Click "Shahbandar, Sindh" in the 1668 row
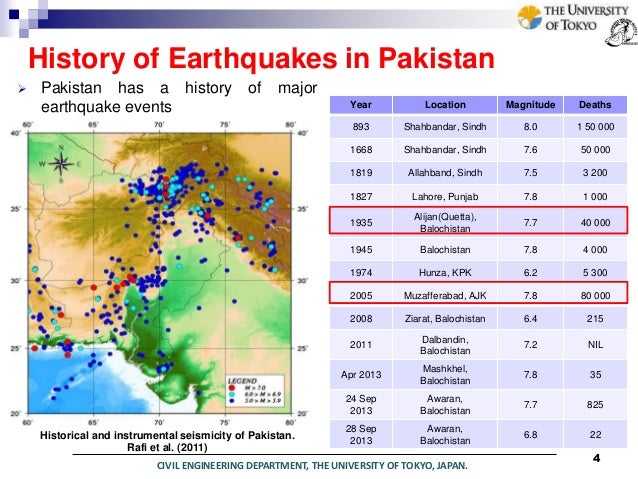Screen dimensions: 638x479 tap(445, 150)
